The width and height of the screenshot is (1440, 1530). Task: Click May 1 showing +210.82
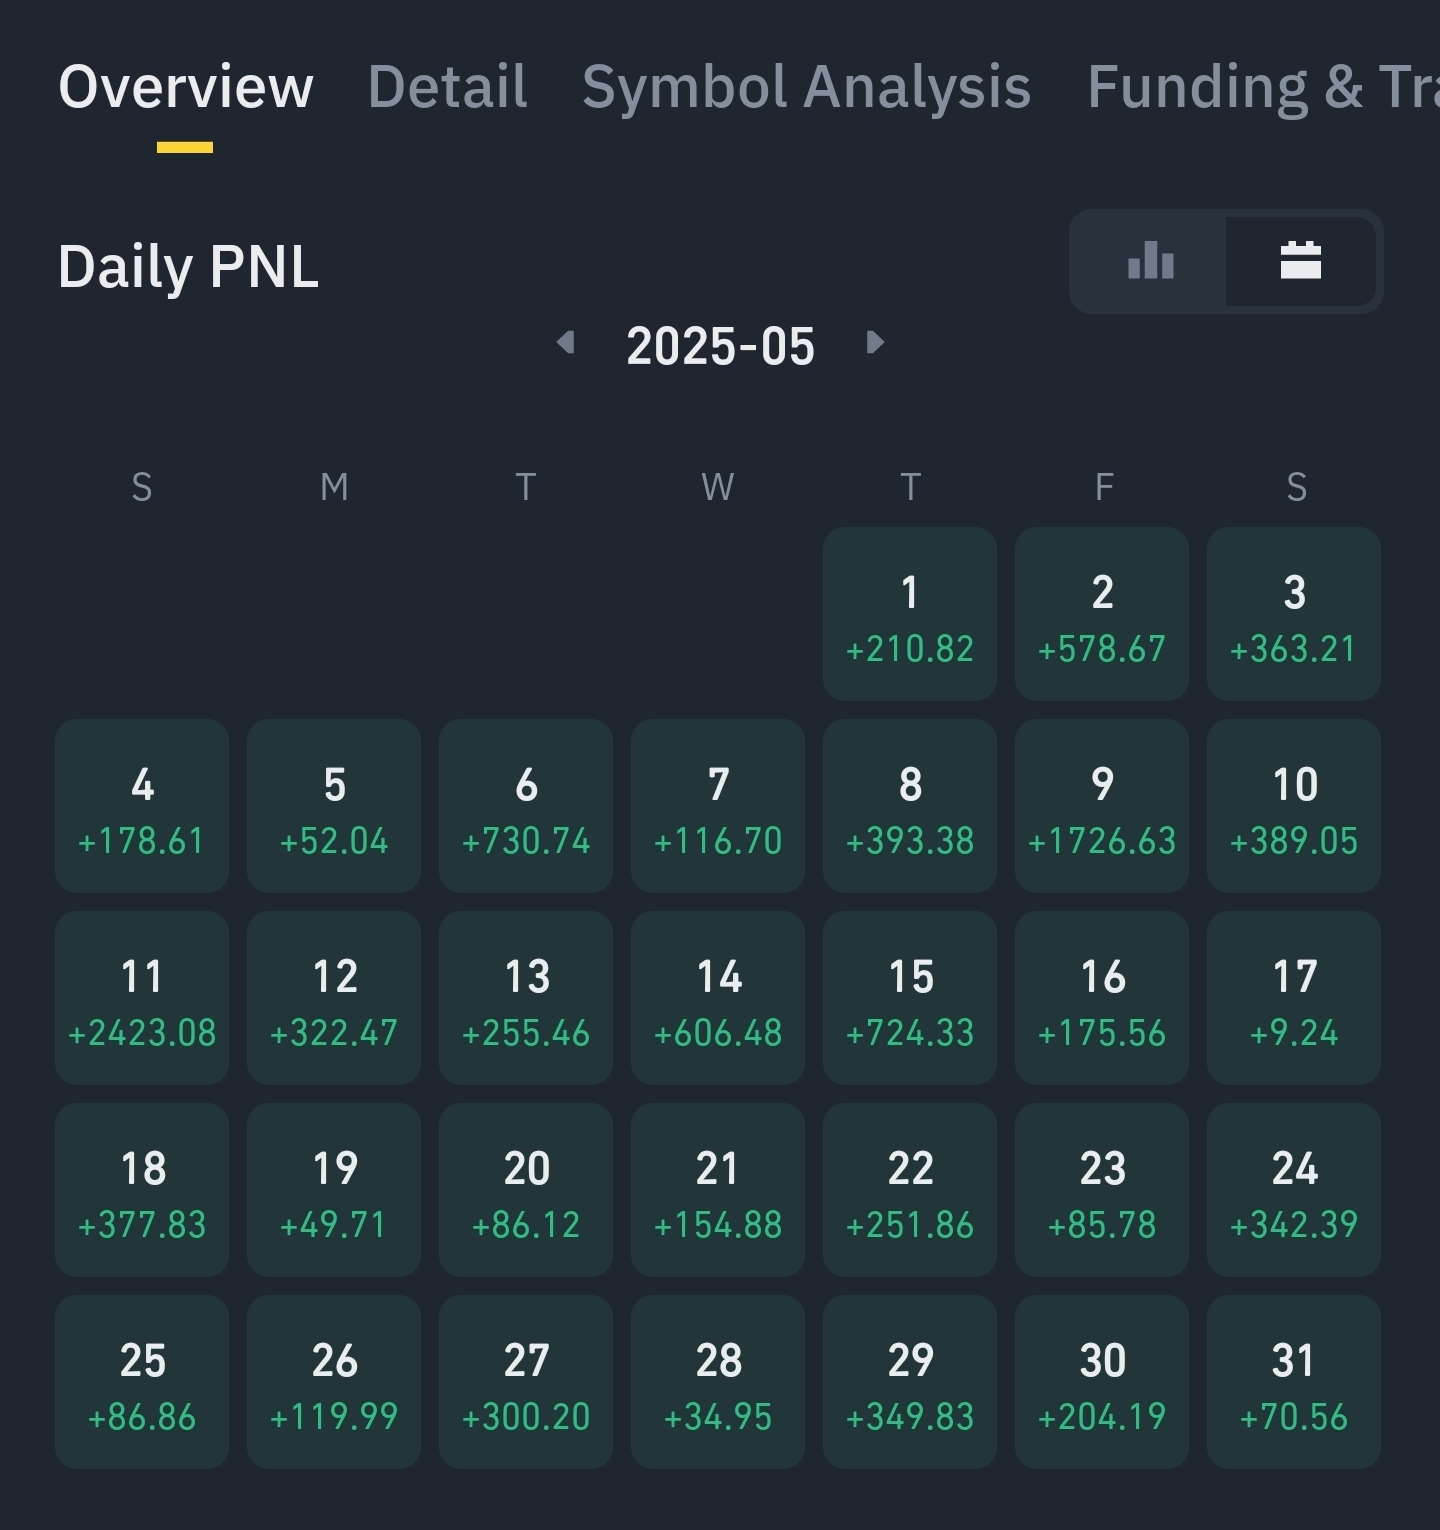(x=909, y=612)
